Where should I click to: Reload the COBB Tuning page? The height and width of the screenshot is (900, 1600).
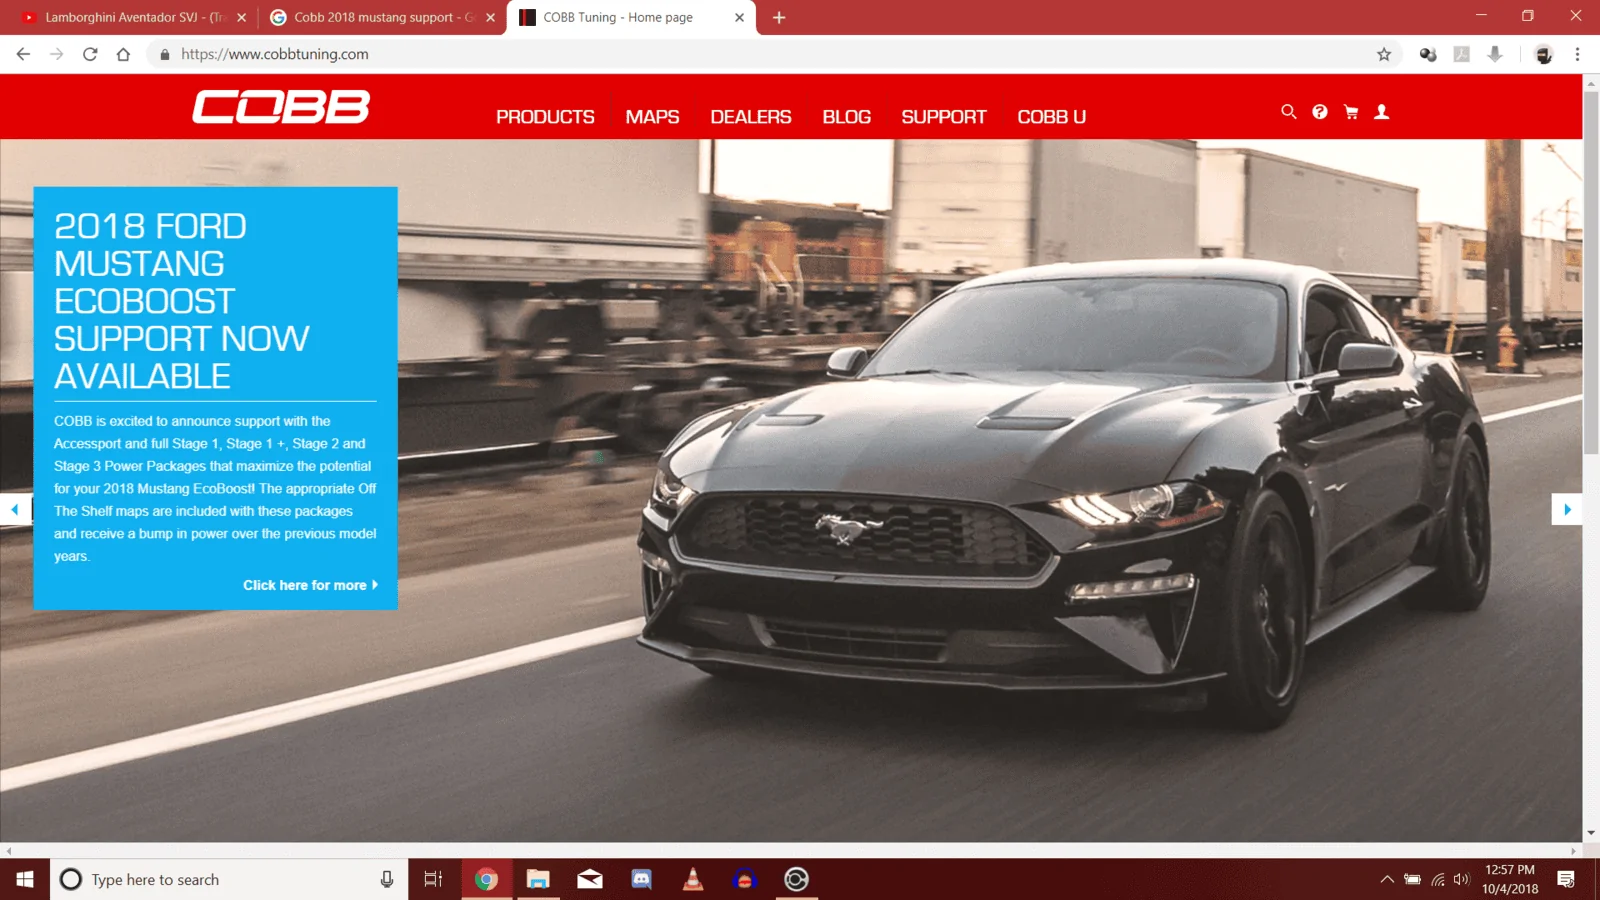click(90, 54)
